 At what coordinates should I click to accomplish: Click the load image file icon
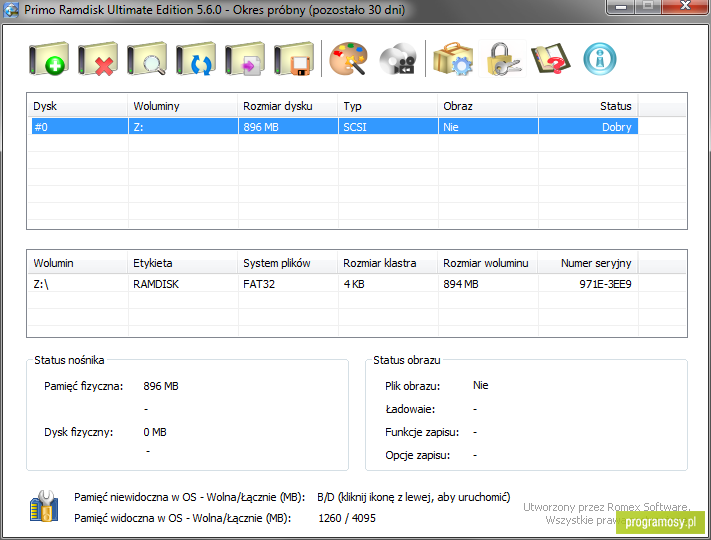coord(244,59)
